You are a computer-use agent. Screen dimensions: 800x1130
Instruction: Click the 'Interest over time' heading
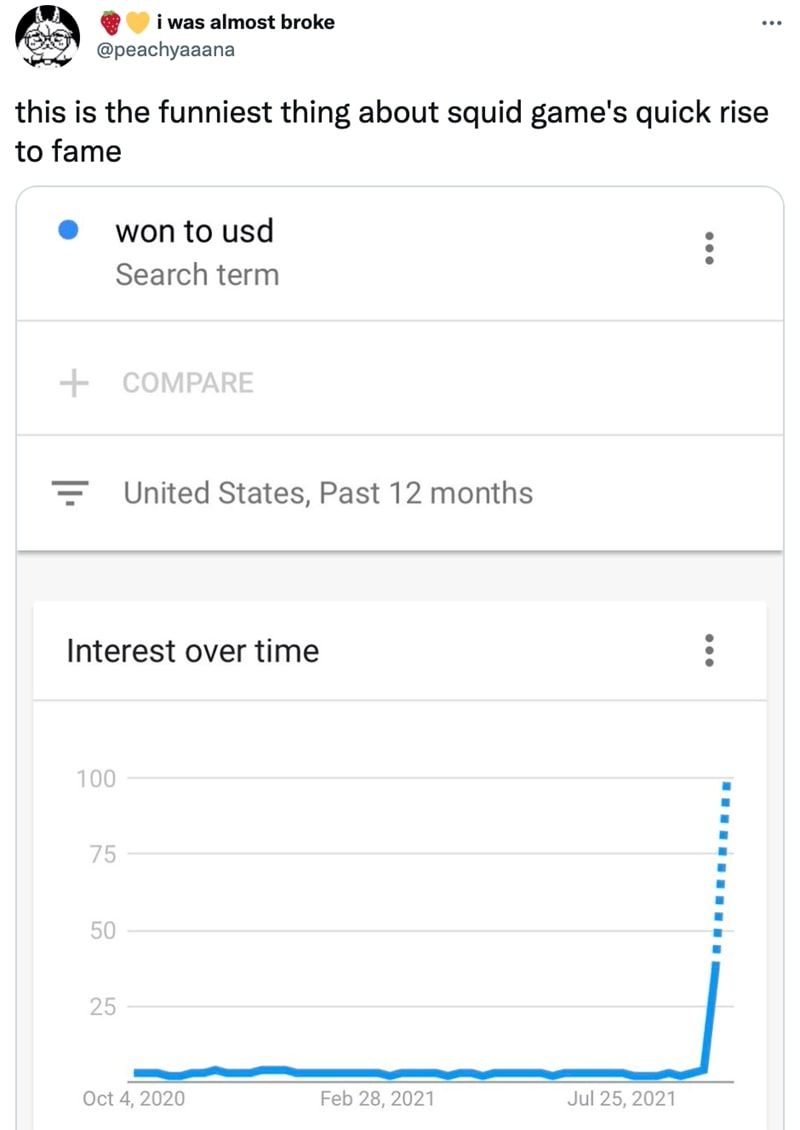(x=193, y=651)
